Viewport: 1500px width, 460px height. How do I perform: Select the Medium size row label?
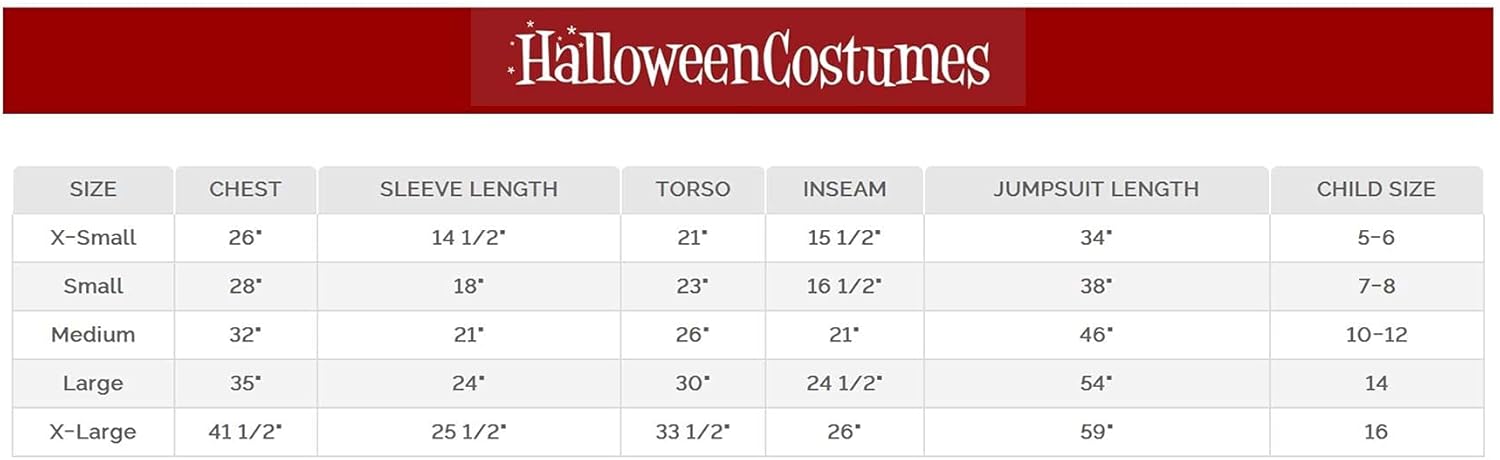(x=93, y=335)
